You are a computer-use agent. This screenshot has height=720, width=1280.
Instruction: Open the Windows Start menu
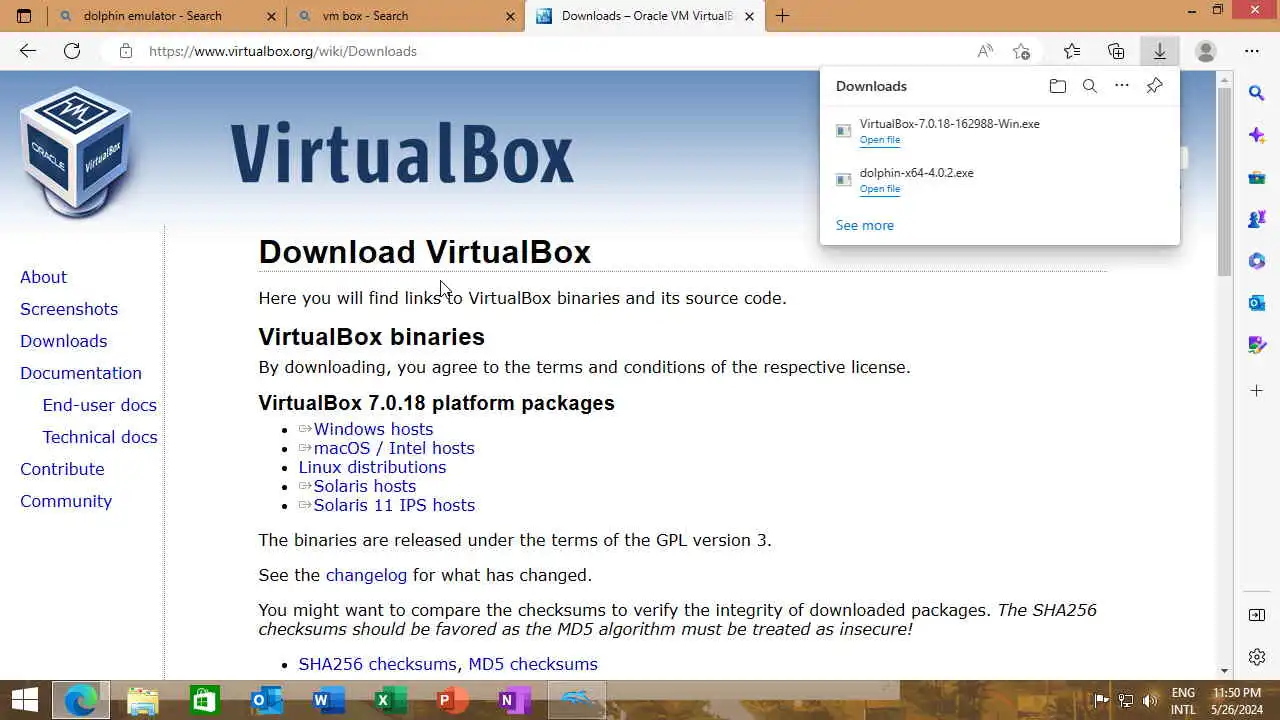tap(24, 700)
